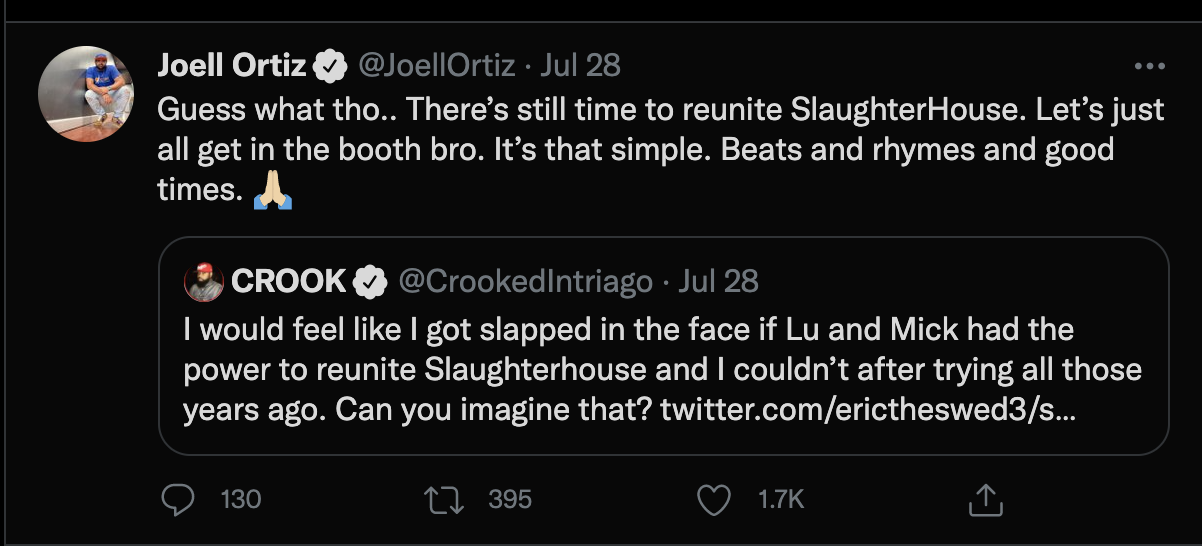The height and width of the screenshot is (546, 1202).
Task: Open the Joell Ortiz display name
Action: tap(233, 66)
